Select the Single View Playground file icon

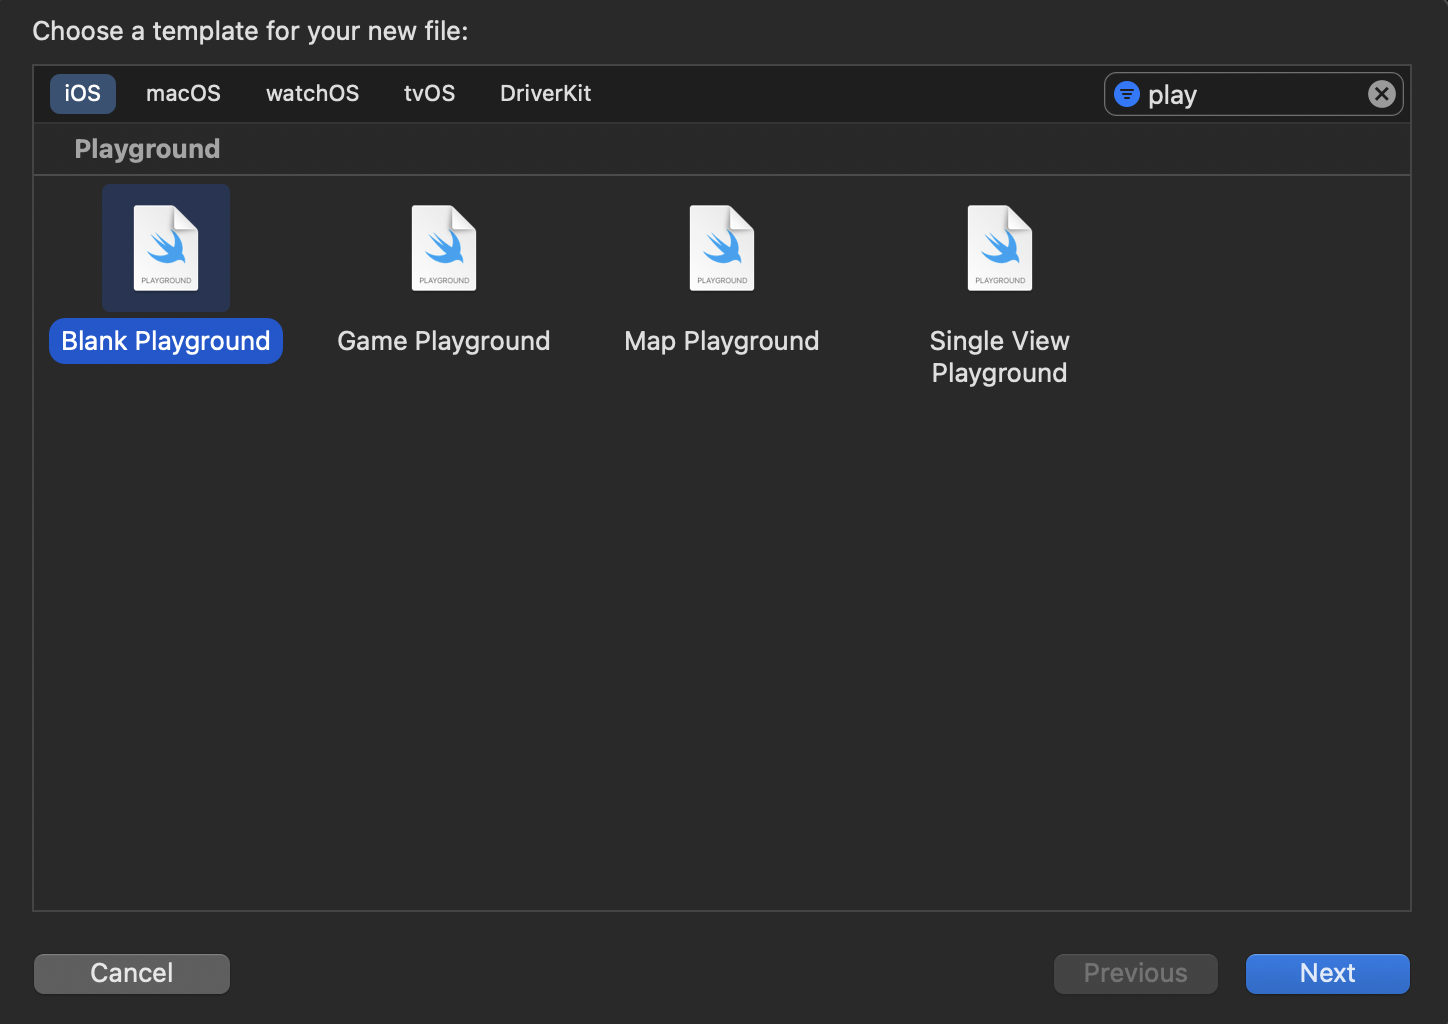(x=1000, y=248)
